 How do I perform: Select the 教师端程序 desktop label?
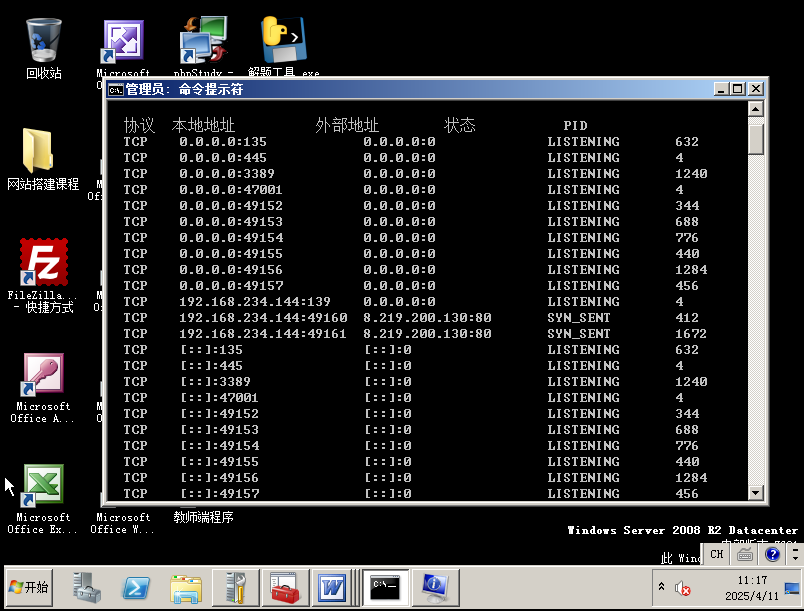(x=203, y=517)
